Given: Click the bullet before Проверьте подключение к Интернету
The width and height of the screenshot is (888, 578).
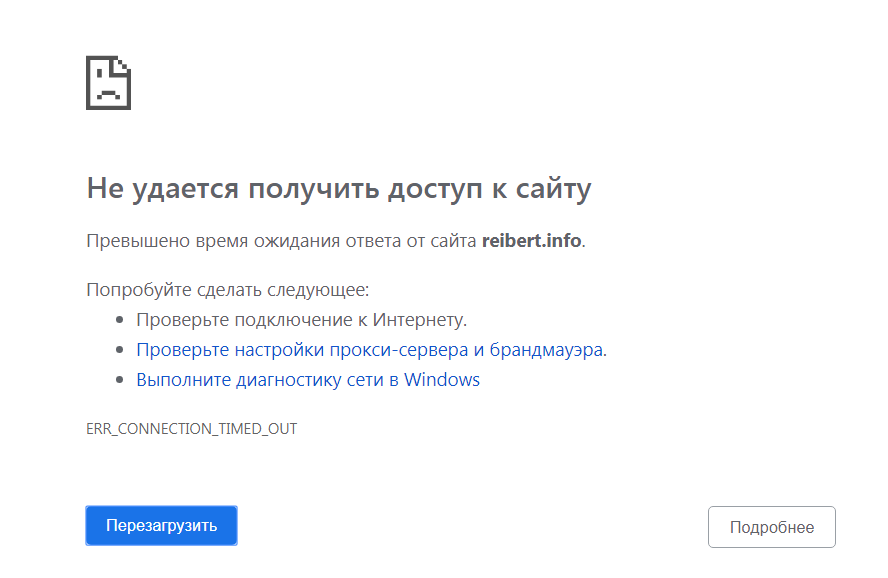Looking at the screenshot, I should [120, 321].
